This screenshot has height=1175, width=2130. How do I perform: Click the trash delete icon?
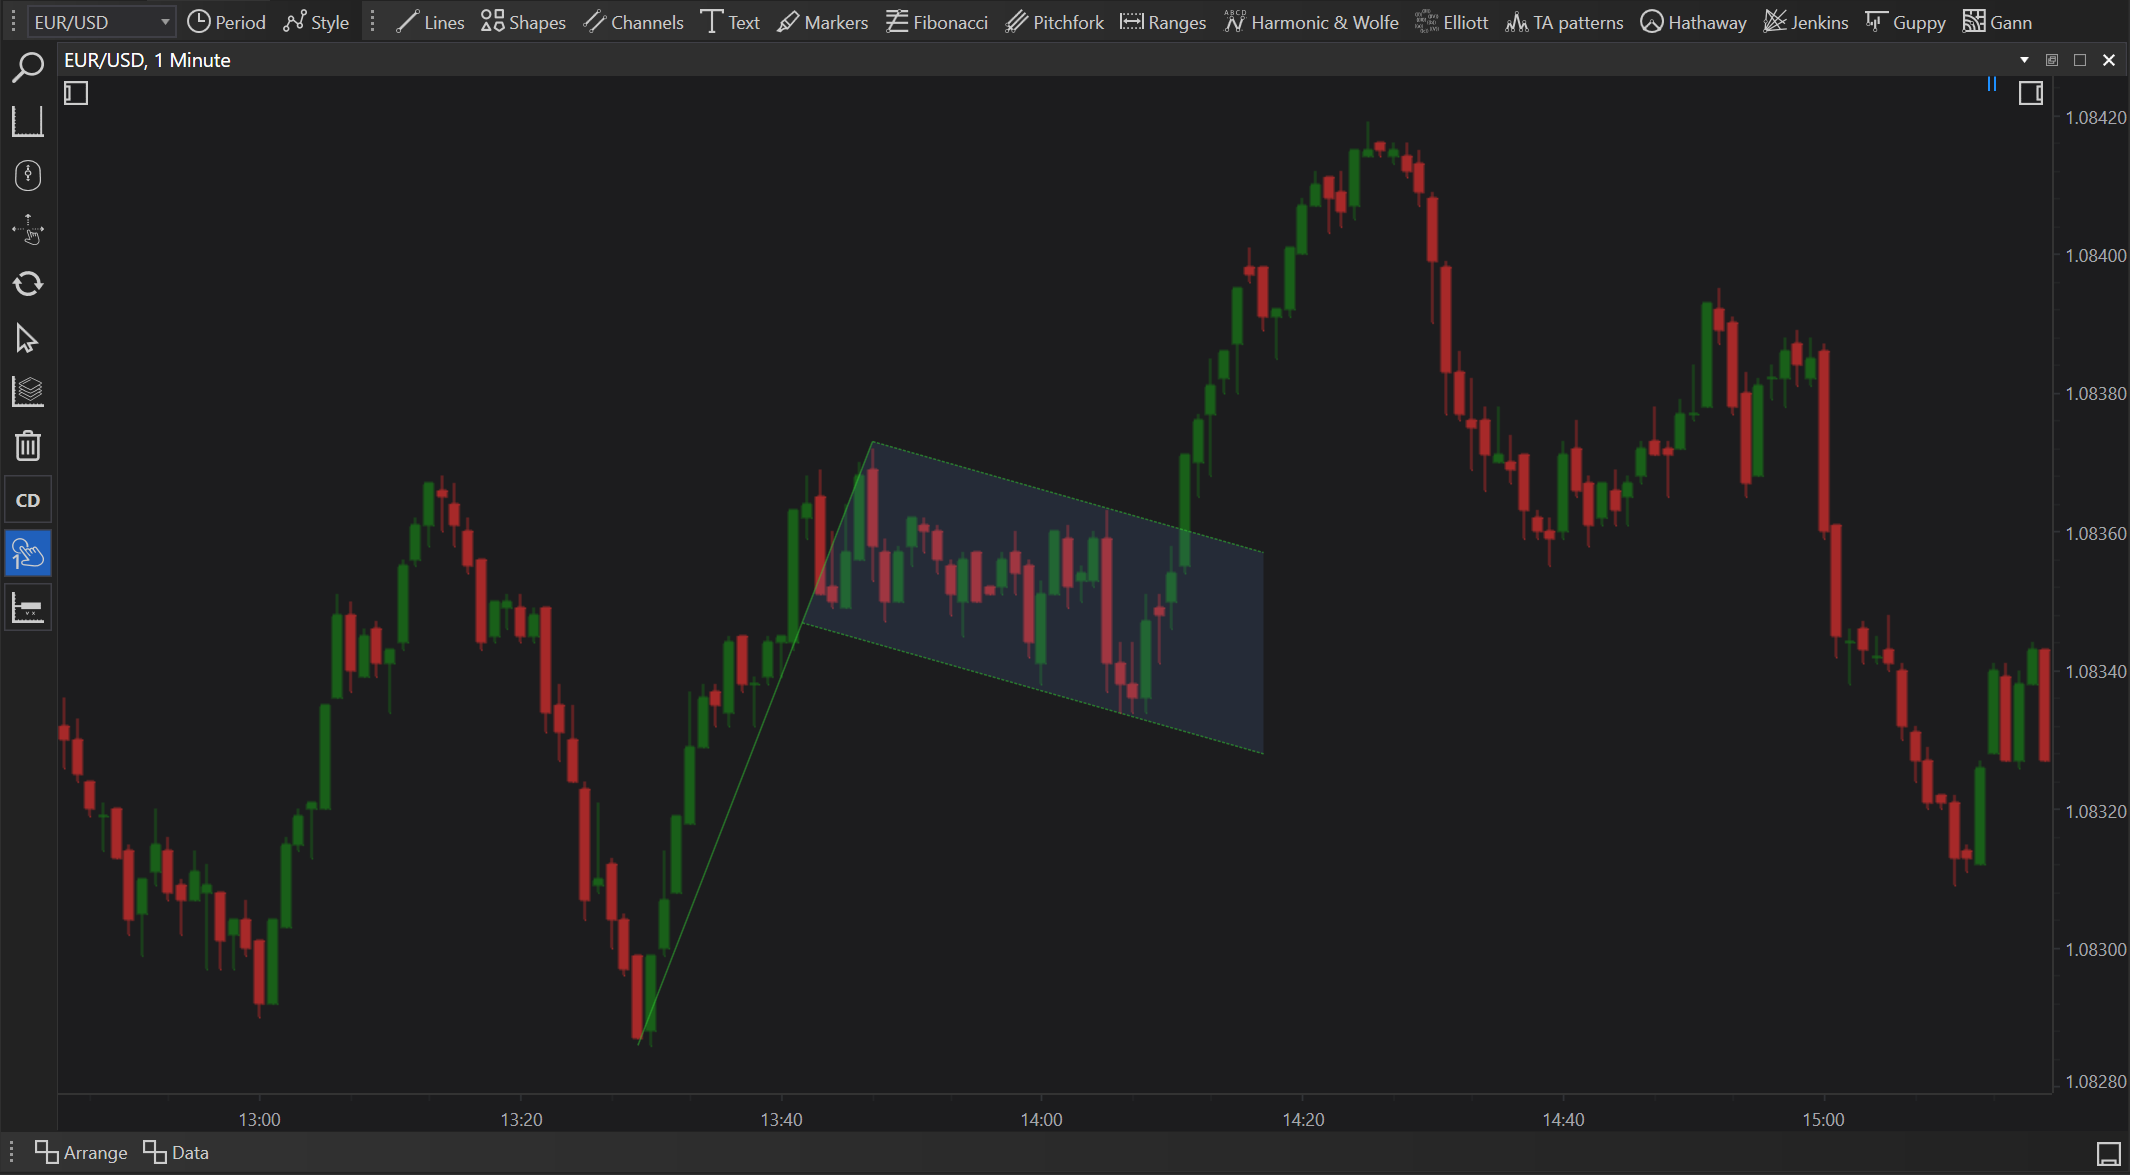[x=28, y=446]
